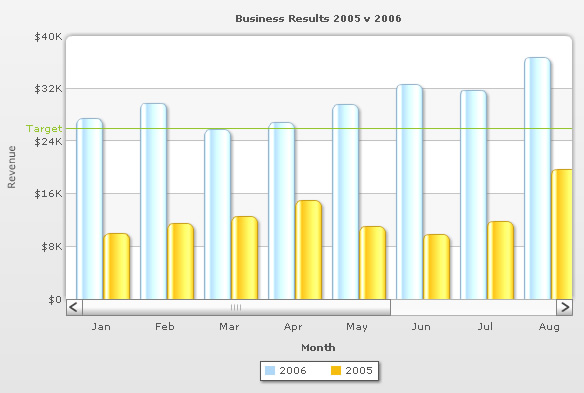Toggle the 2005 series in legend
The image size is (584, 393).
tap(352, 371)
